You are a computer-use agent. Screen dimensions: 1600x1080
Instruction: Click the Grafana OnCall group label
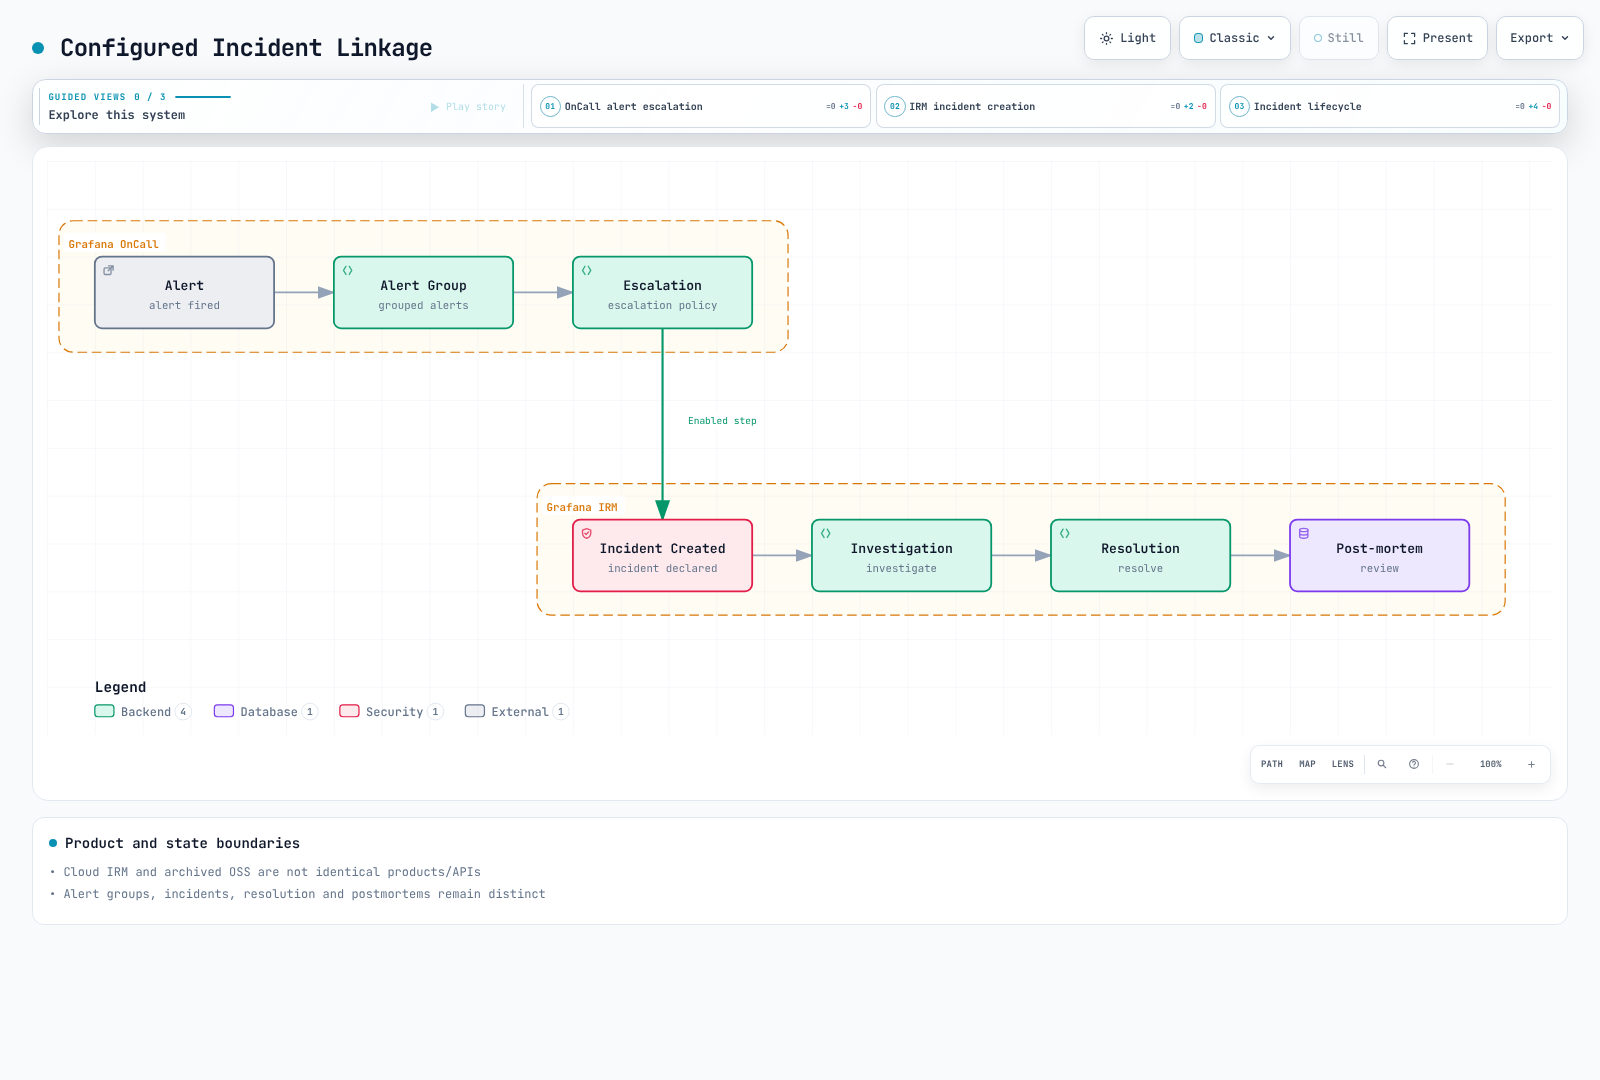tap(114, 244)
